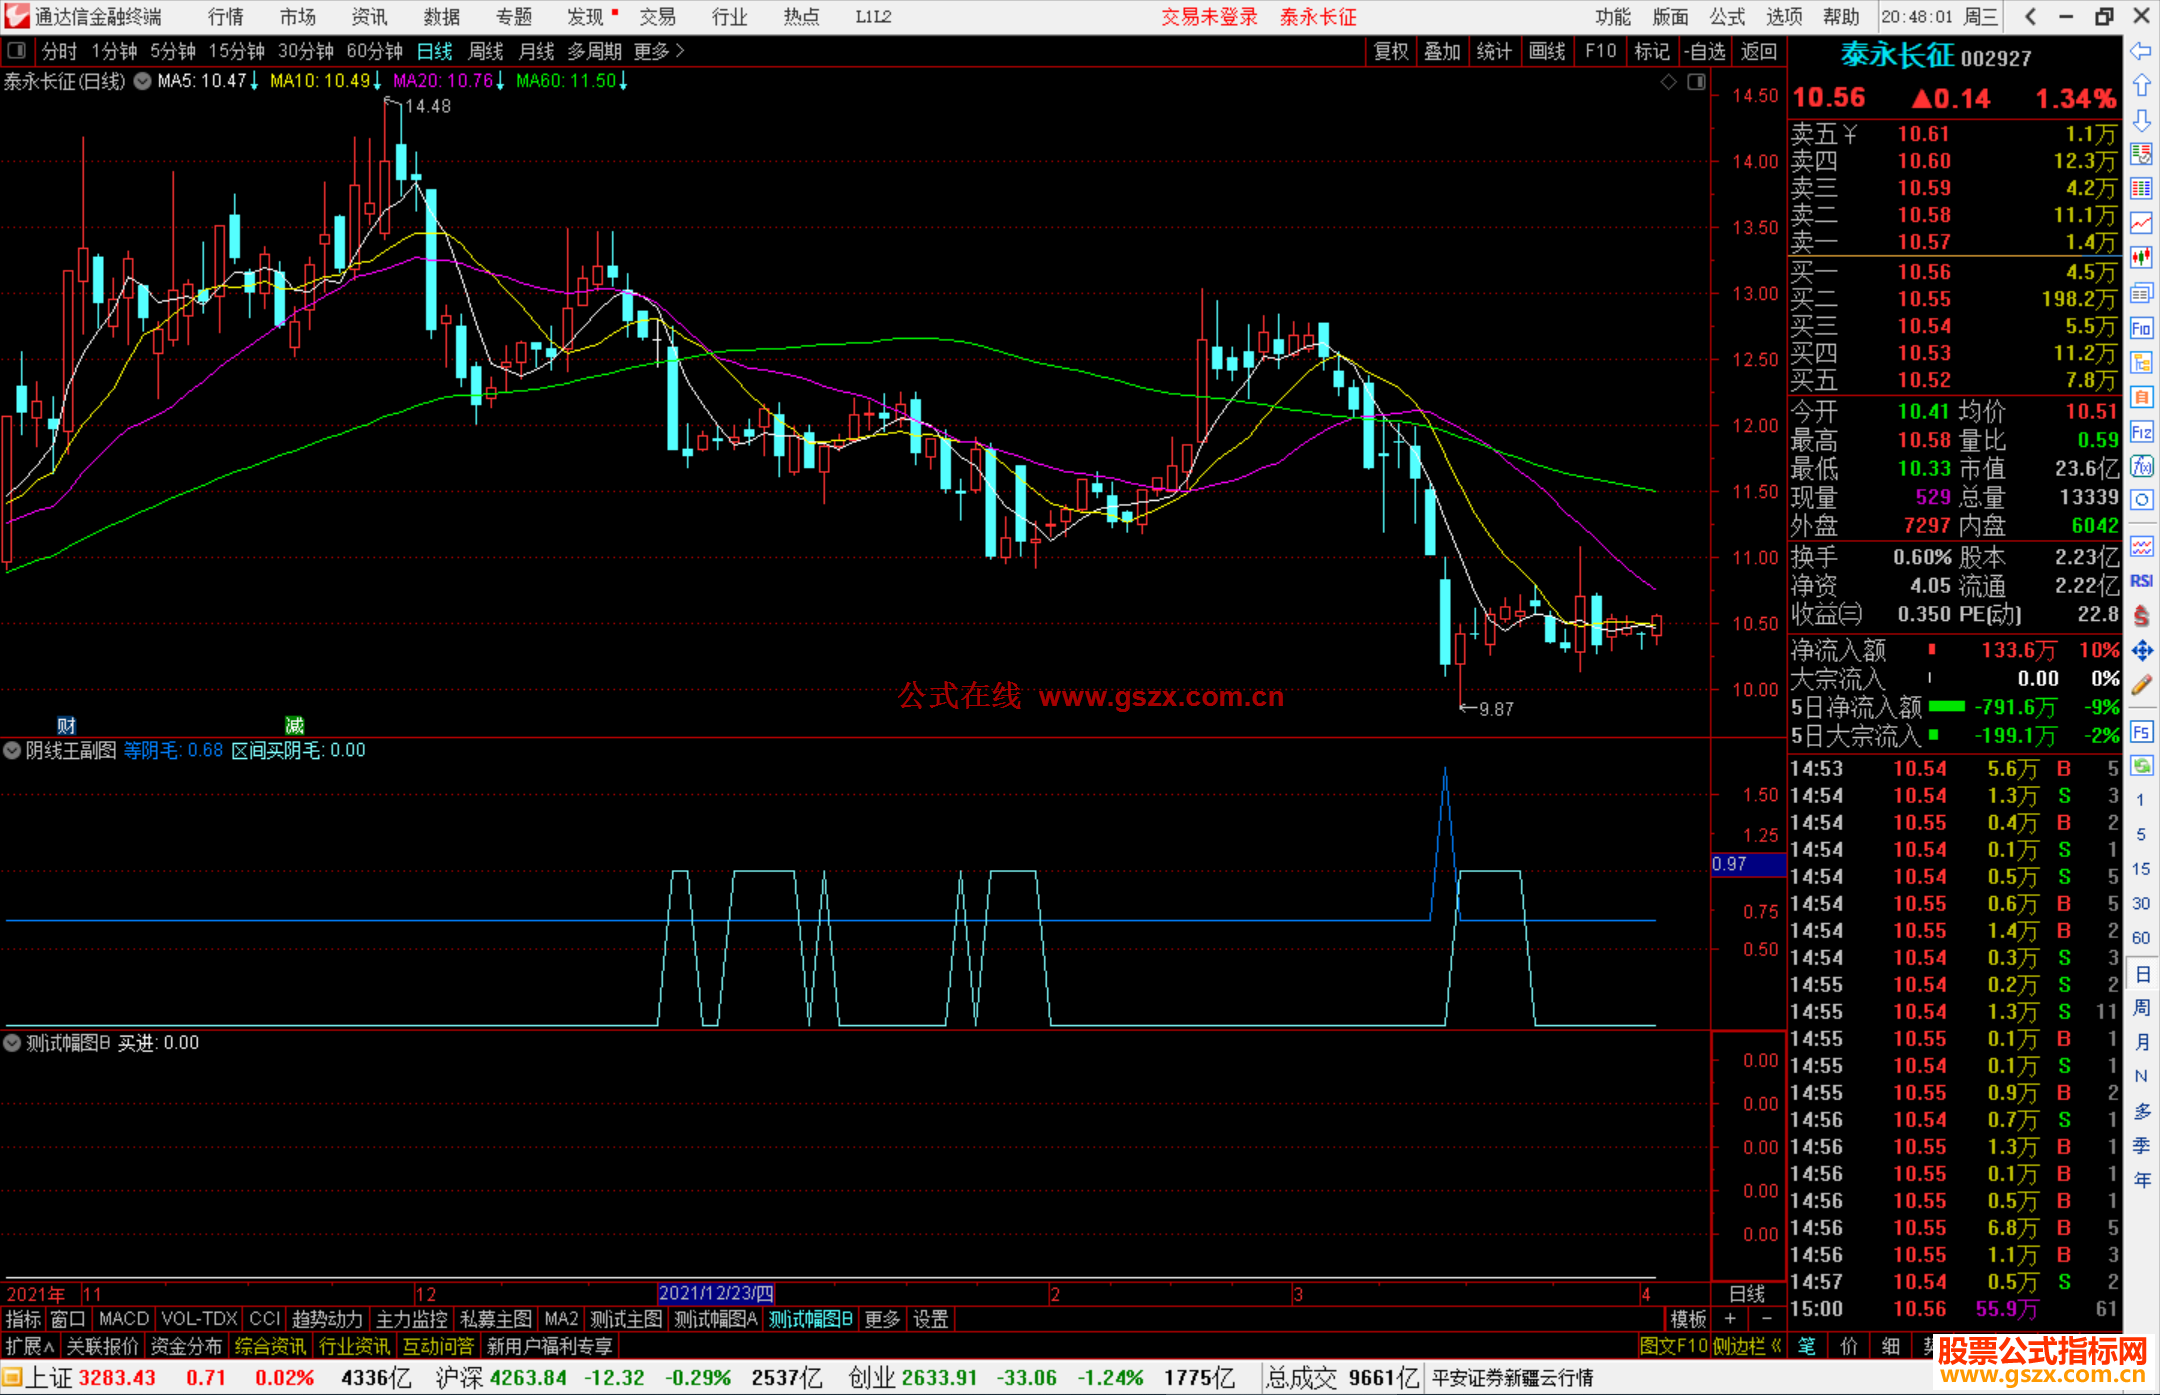Expand main chart indicator menu next to 泰永长征(日线)
Viewport: 2160px width, 1395px height.
point(143,81)
